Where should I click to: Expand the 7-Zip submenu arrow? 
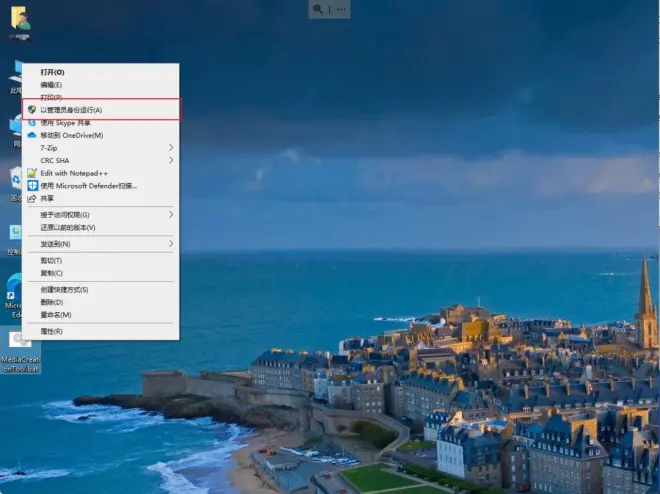[x=171, y=148]
